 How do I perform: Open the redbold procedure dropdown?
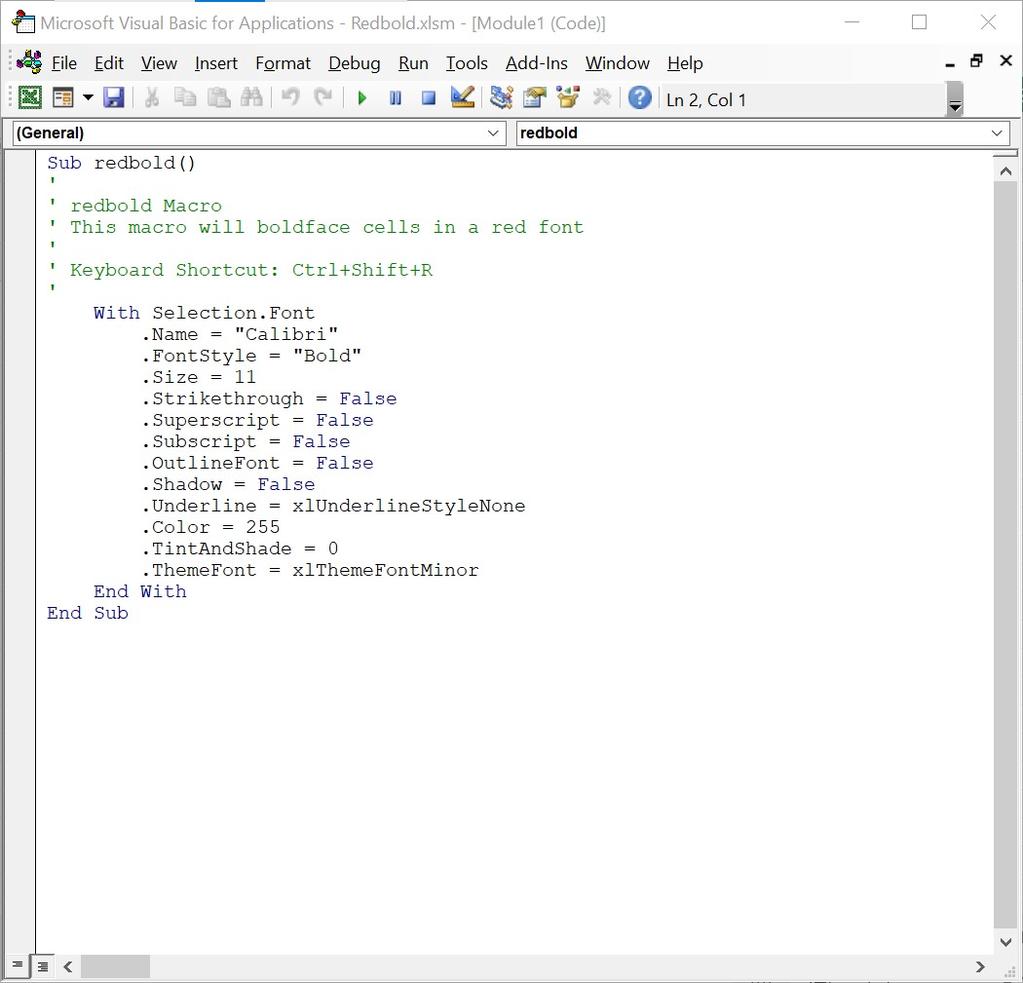(x=996, y=132)
